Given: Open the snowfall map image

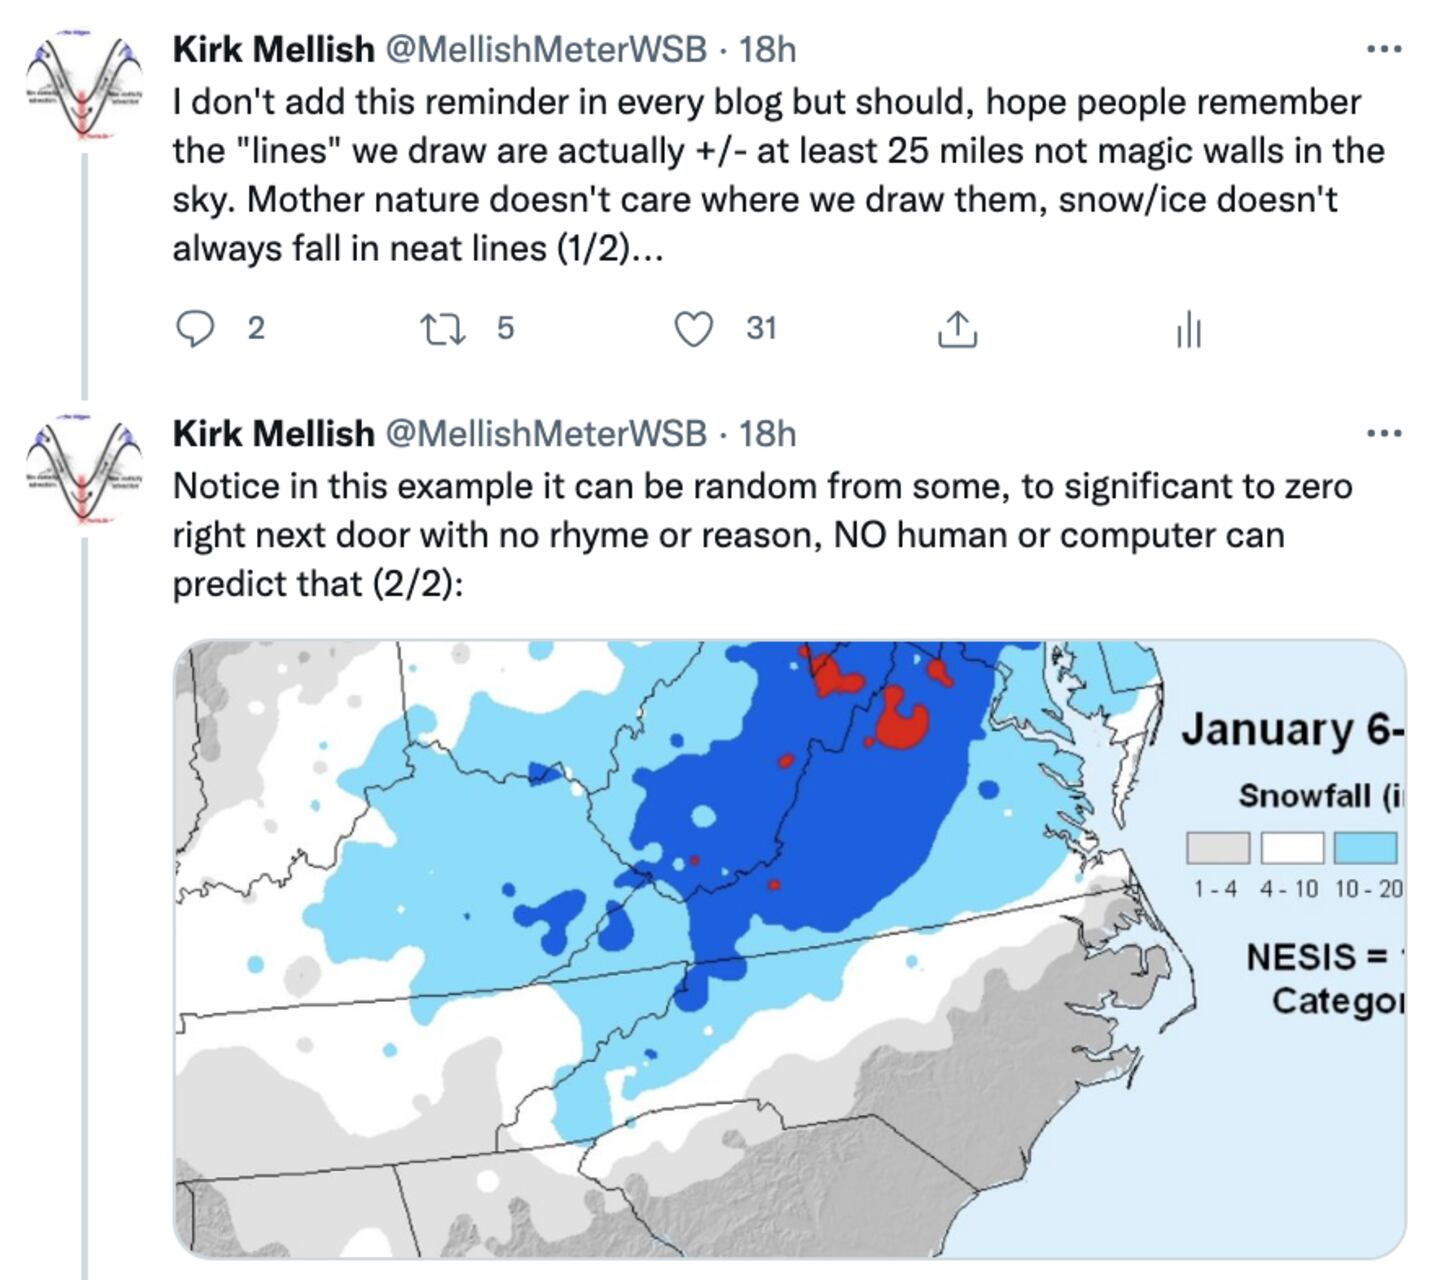Looking at the screenshot, I should (x=700, y=950).
